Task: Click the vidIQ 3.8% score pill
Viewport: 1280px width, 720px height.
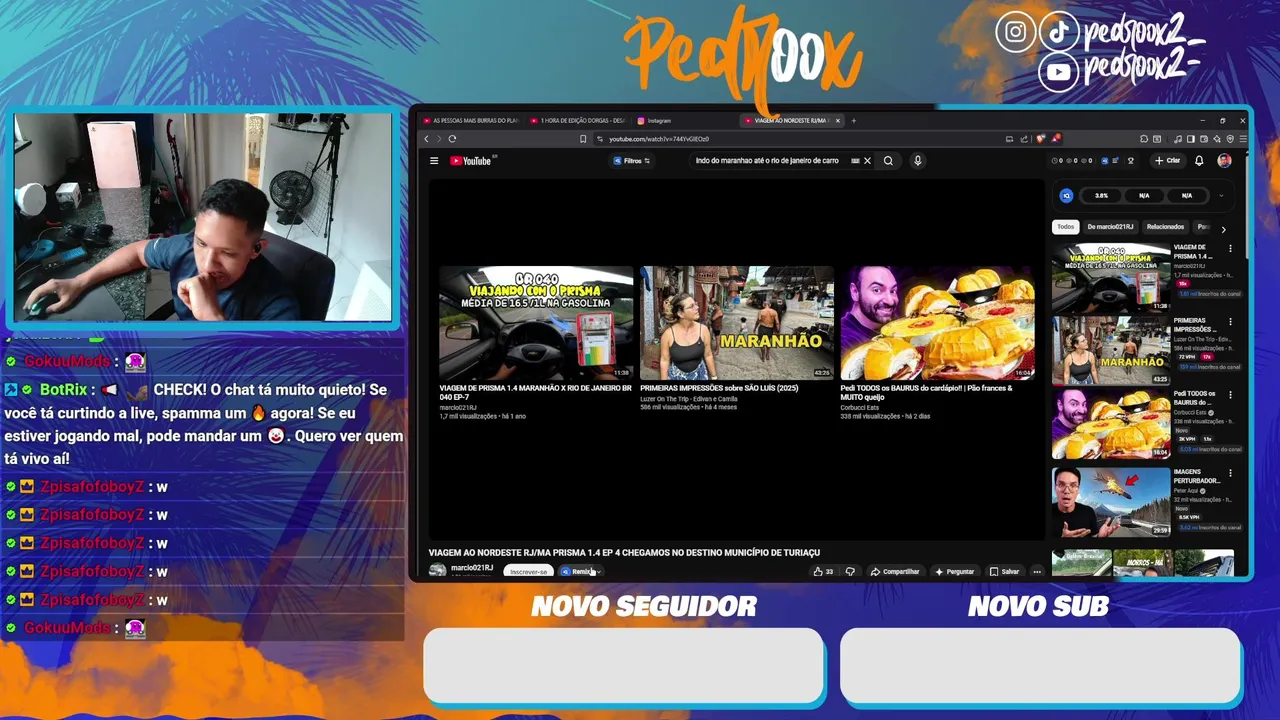Action: click(1101, 196)
